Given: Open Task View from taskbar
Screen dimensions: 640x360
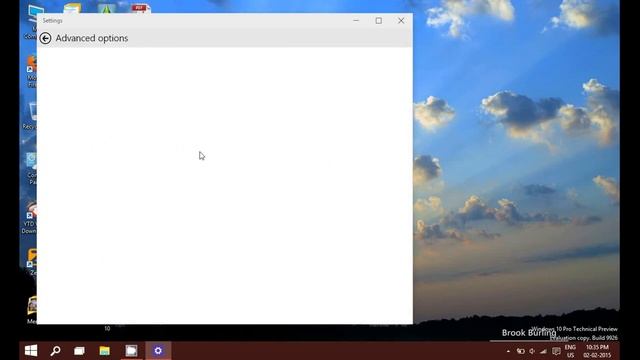Looking at the screenshot, I should tap(80, 351).
